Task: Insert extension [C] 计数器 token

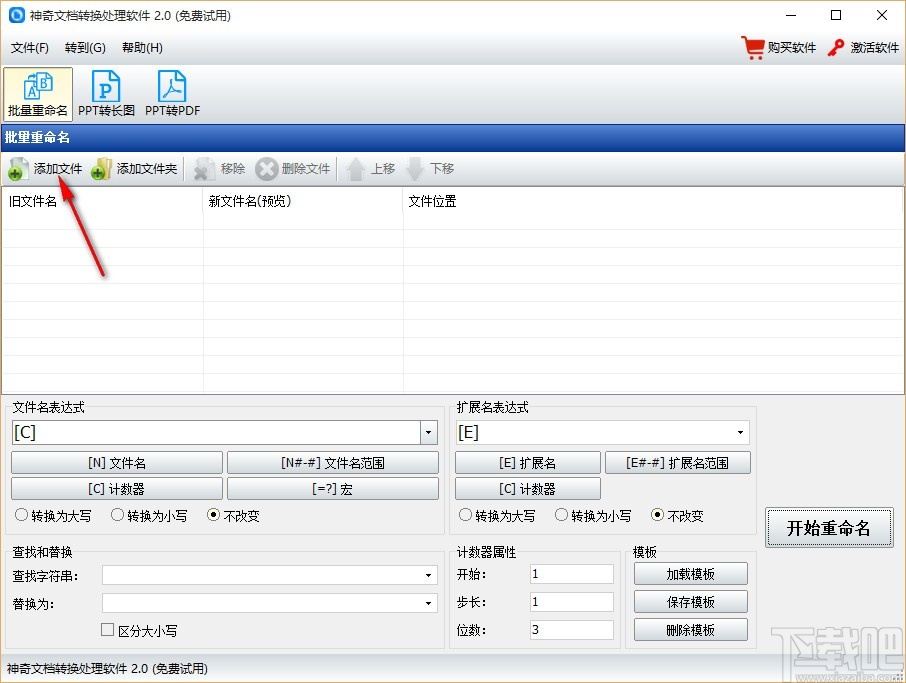Action: click(x=528, y=489)
